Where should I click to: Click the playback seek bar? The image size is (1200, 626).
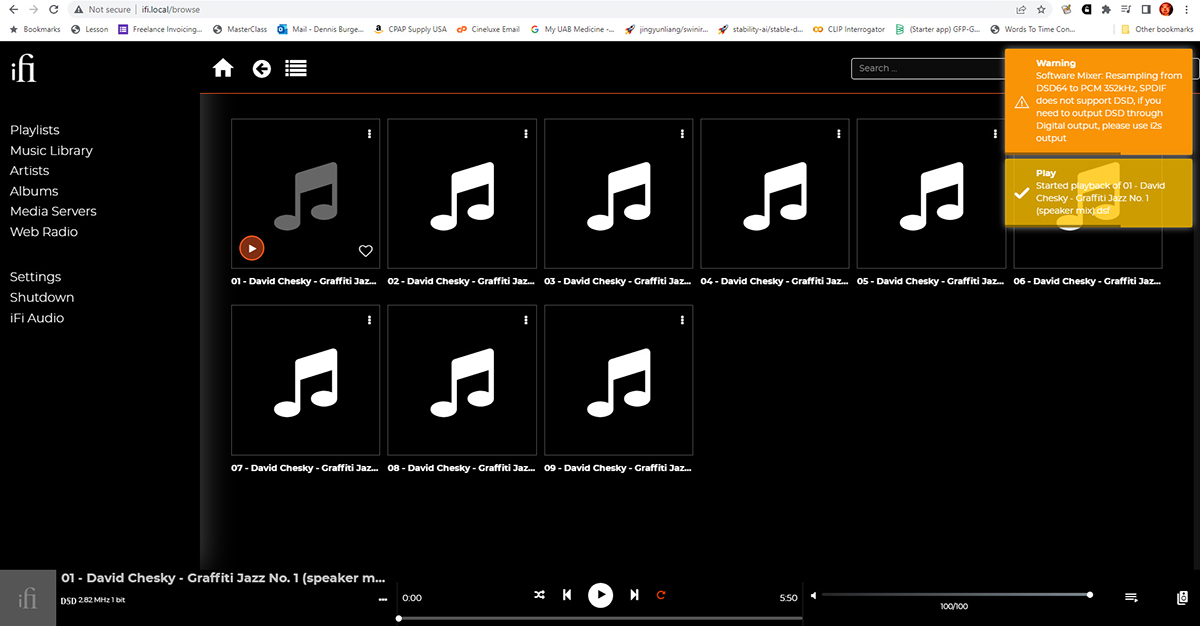coord(600,618)
